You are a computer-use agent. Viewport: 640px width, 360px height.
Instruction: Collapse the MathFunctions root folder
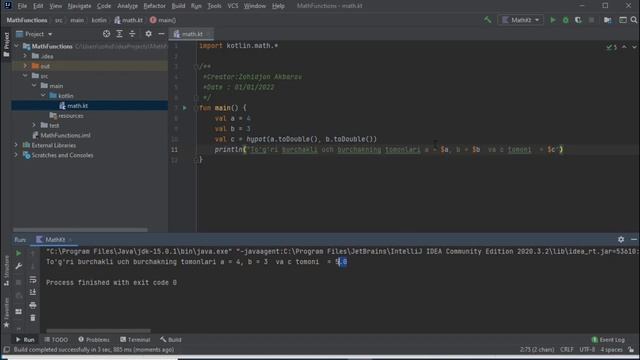(x=16, y=46)
